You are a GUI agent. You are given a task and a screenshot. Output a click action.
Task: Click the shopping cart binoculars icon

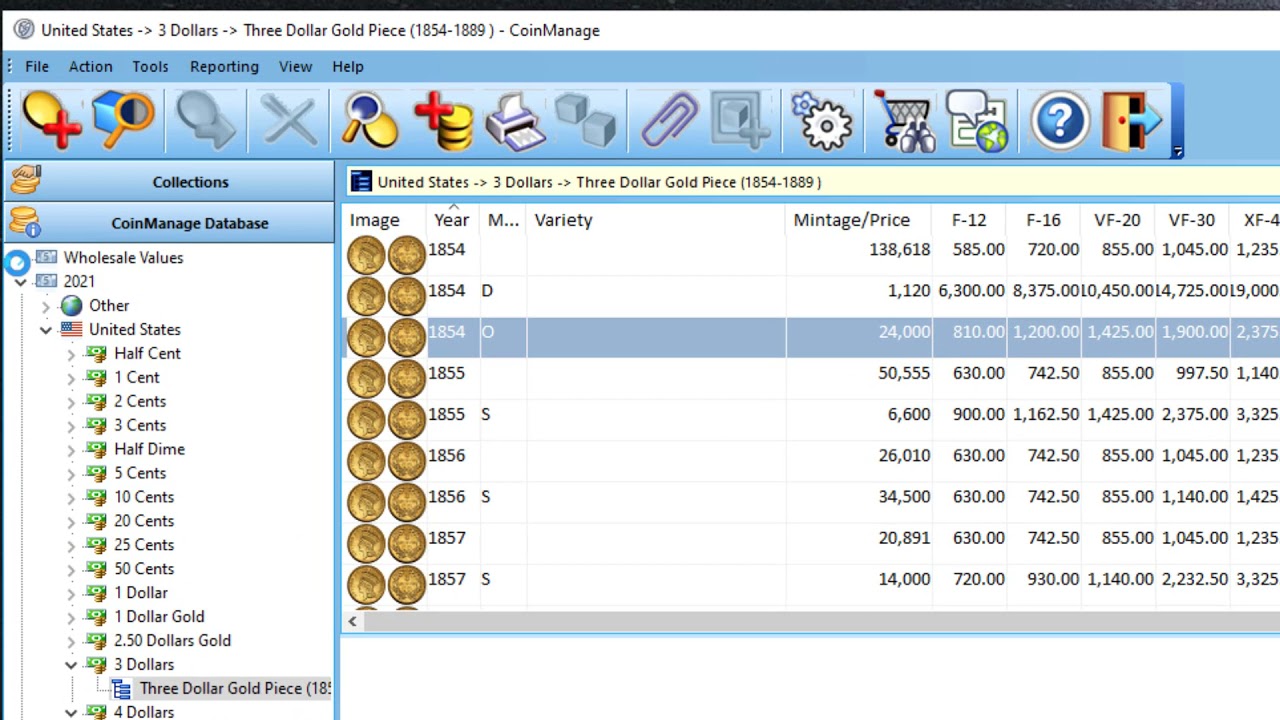[903, 121]
